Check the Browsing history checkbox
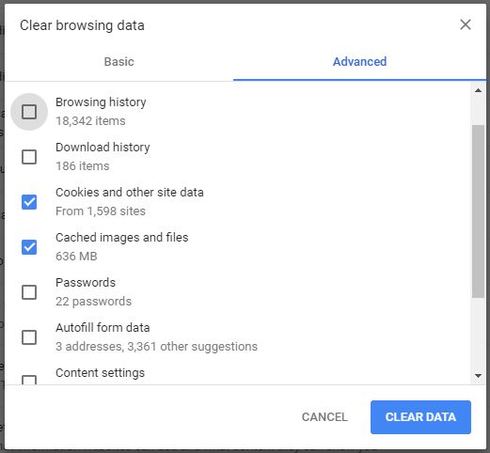 [x=29, y=112]
